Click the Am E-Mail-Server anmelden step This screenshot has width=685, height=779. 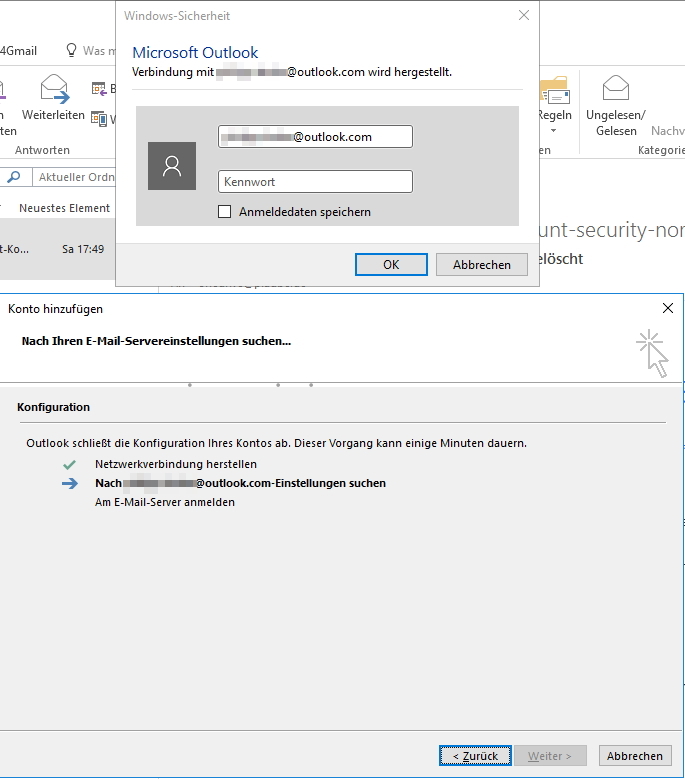(x=165, y=502)
